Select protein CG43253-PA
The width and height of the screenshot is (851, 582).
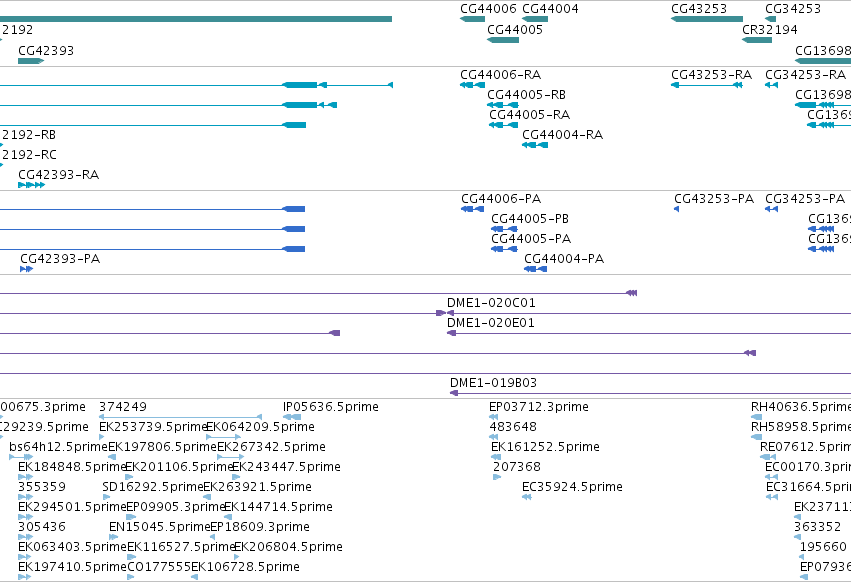point(714,199)
